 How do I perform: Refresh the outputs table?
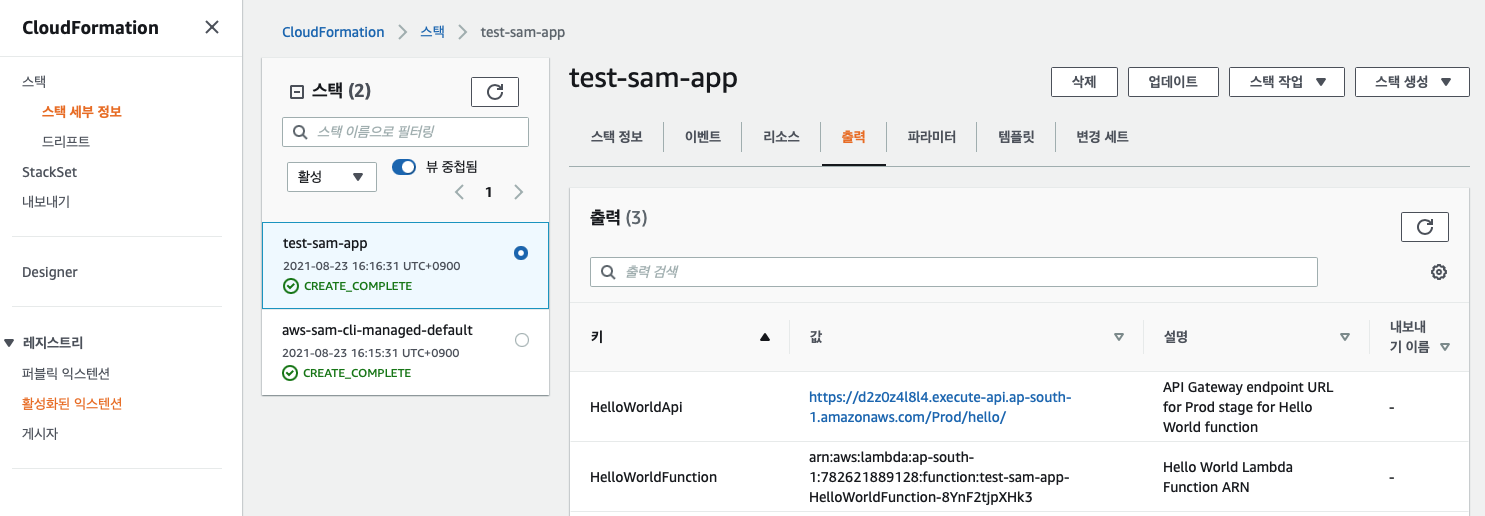pyautogui.click(x=1425, y=227)
